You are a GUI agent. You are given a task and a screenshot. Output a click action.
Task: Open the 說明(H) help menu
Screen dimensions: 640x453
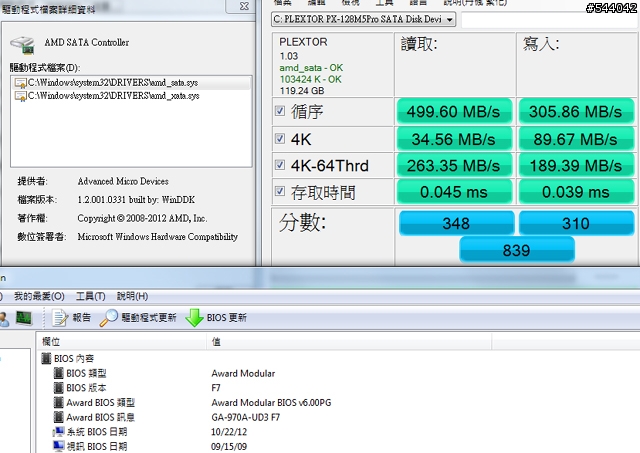coord(132,296)
